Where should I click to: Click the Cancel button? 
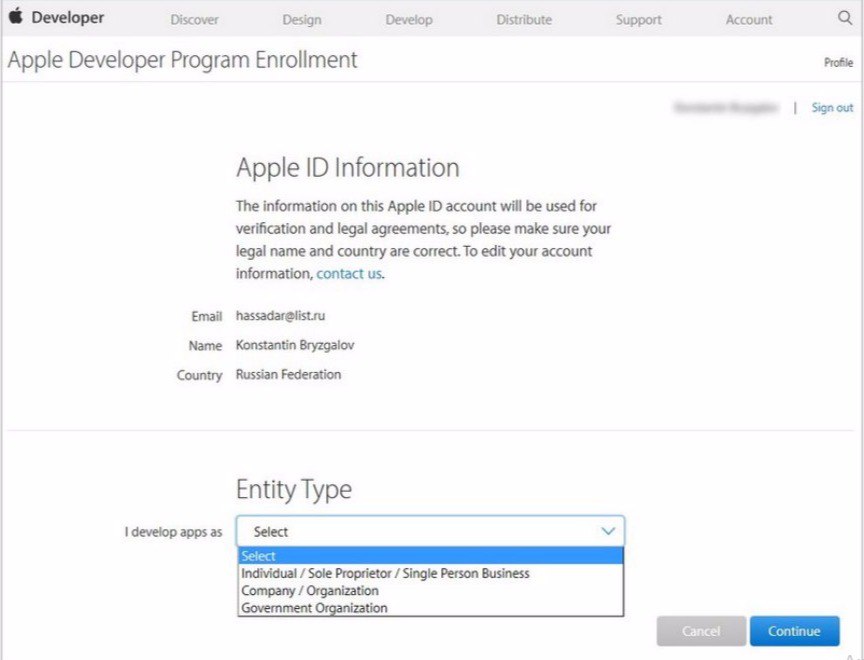click(x=701, y=631)
